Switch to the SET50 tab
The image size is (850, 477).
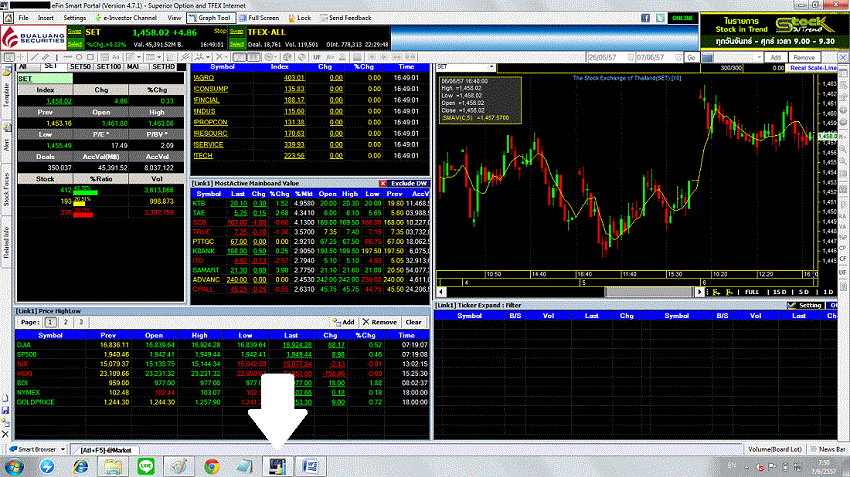tap(80, 67)
